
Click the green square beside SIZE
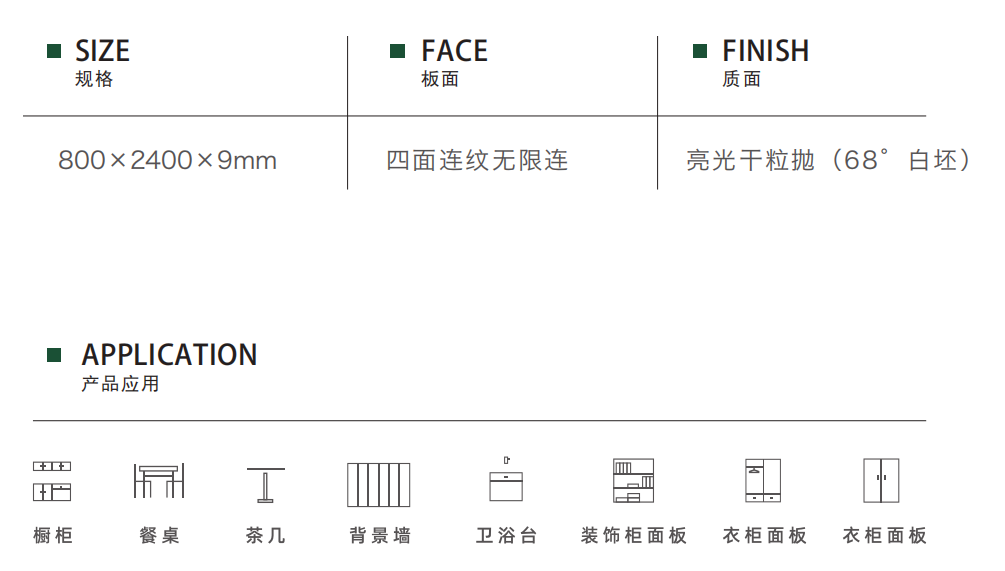point(54,51)
